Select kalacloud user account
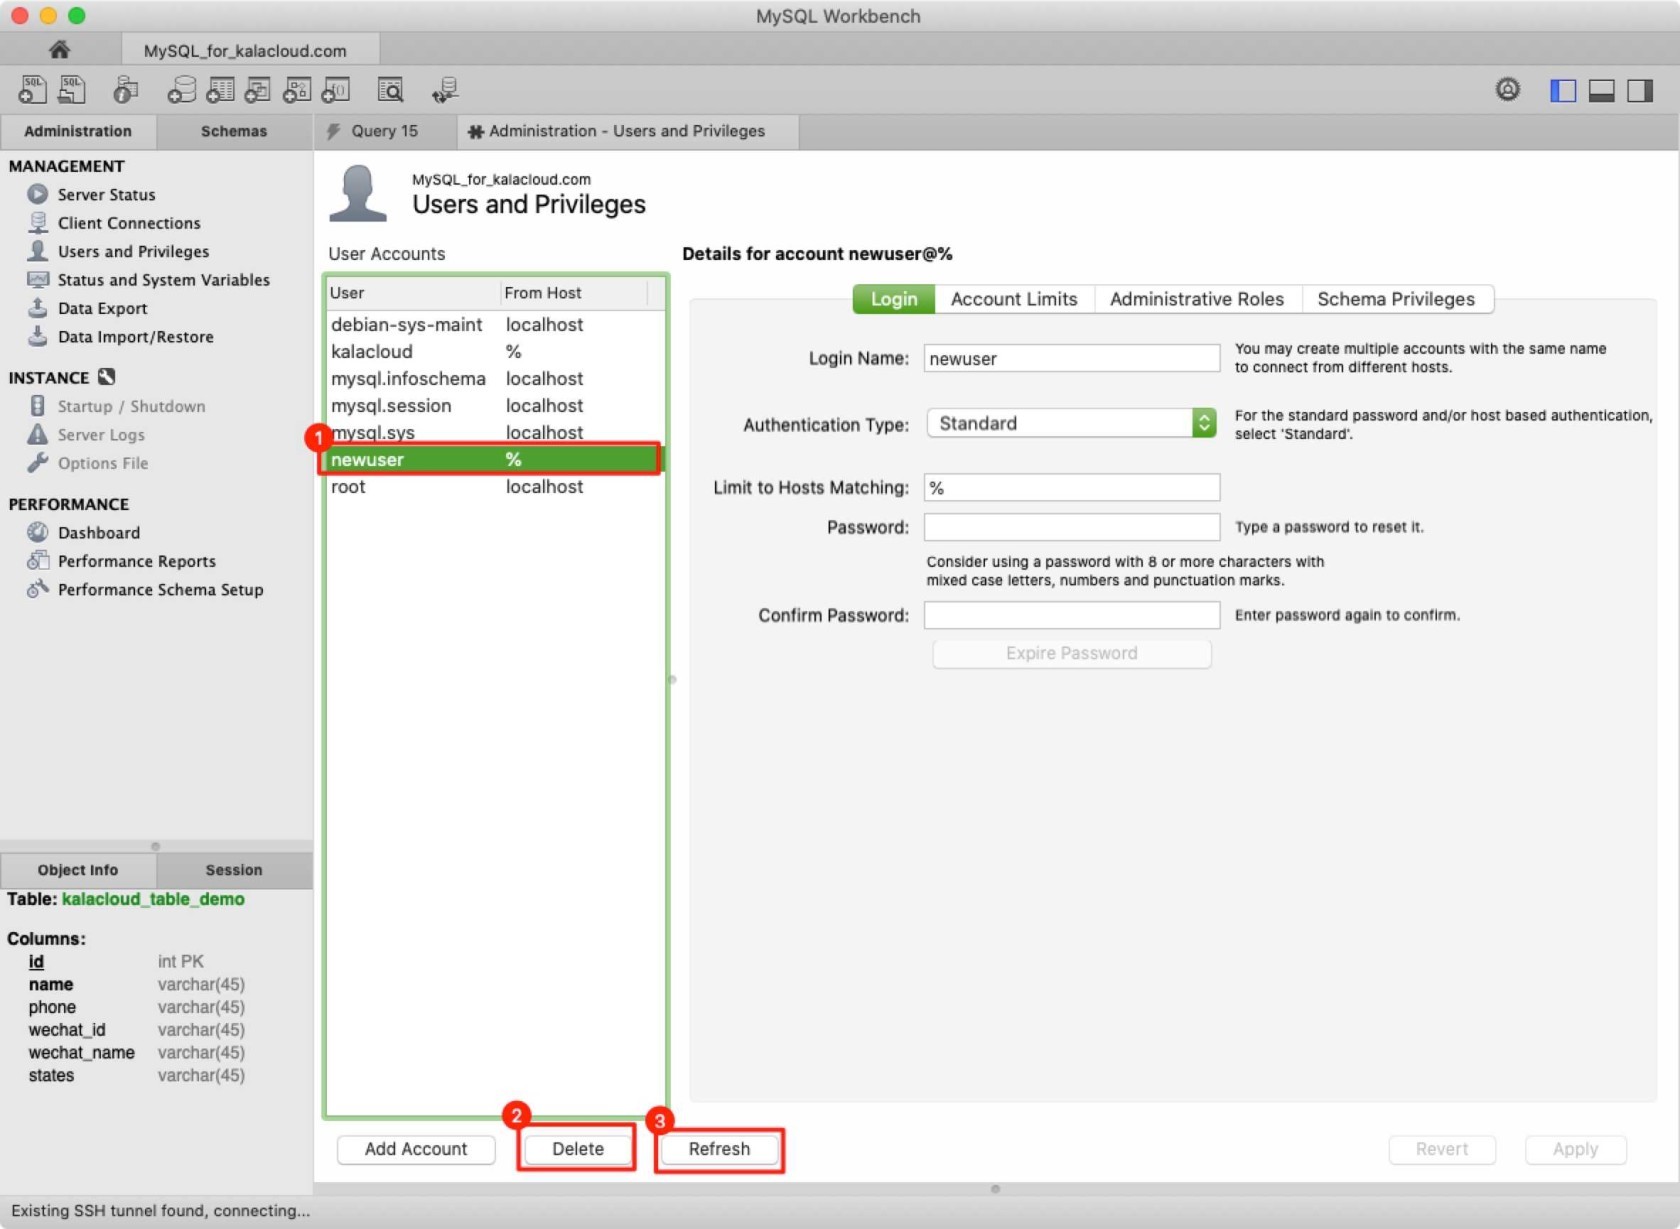 point(495,351)
